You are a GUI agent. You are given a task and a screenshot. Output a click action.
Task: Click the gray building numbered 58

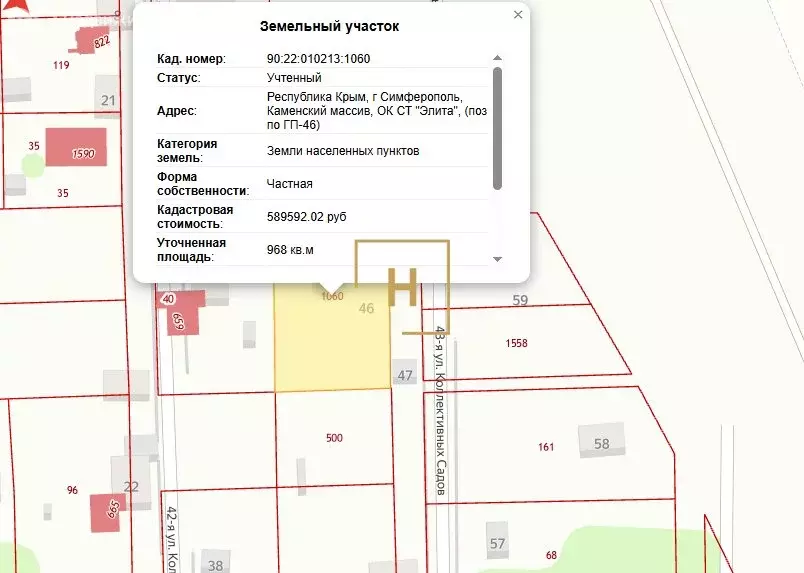601,442
